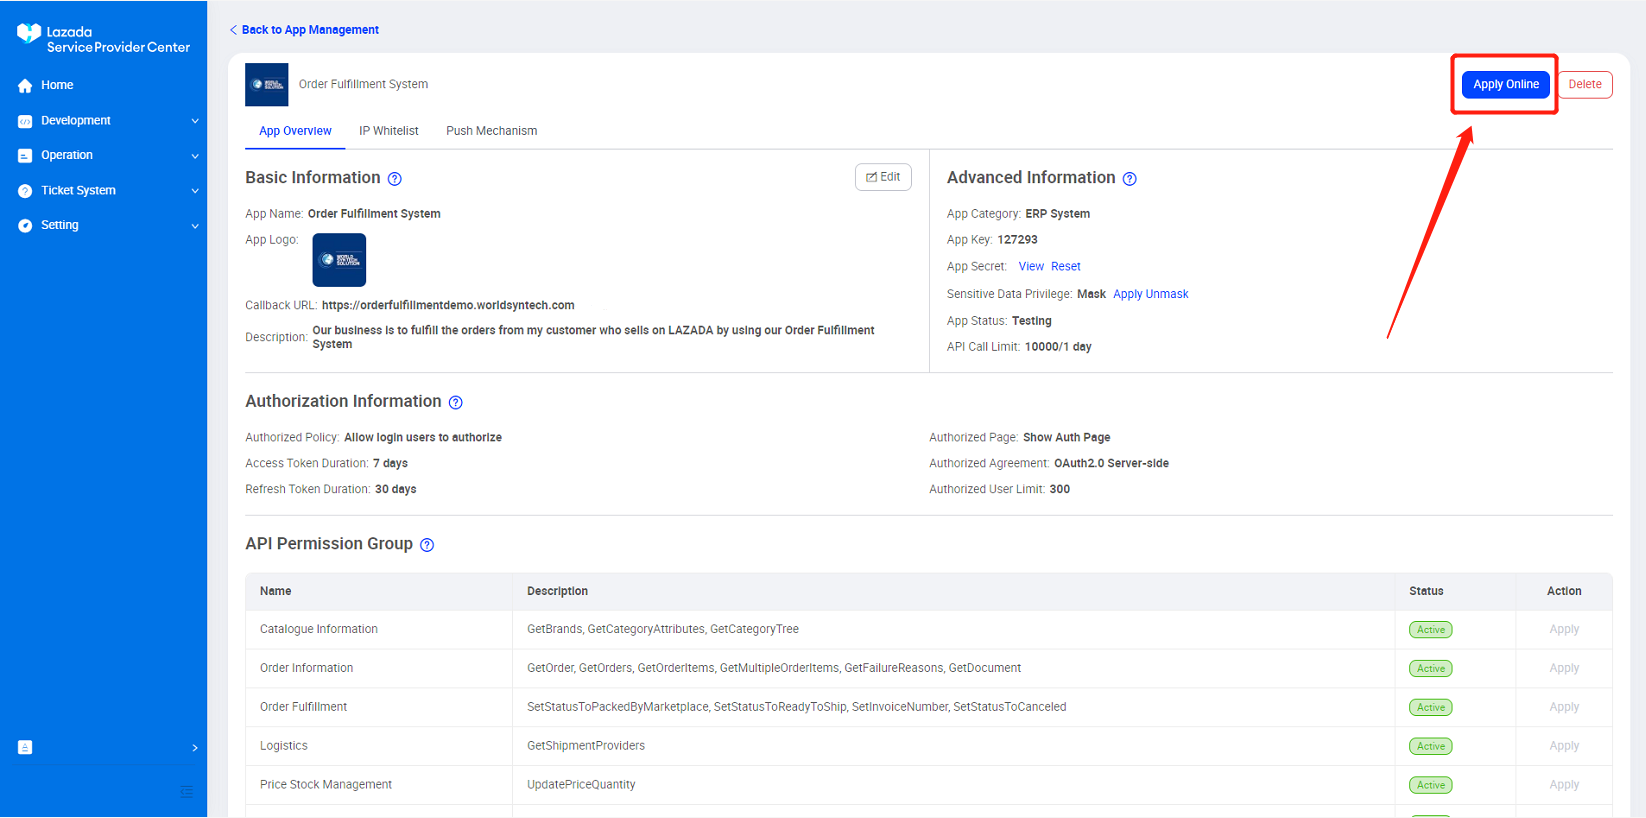
Task: Open help icon beside Advanced Information
Action: click(x=1130, y=179)
